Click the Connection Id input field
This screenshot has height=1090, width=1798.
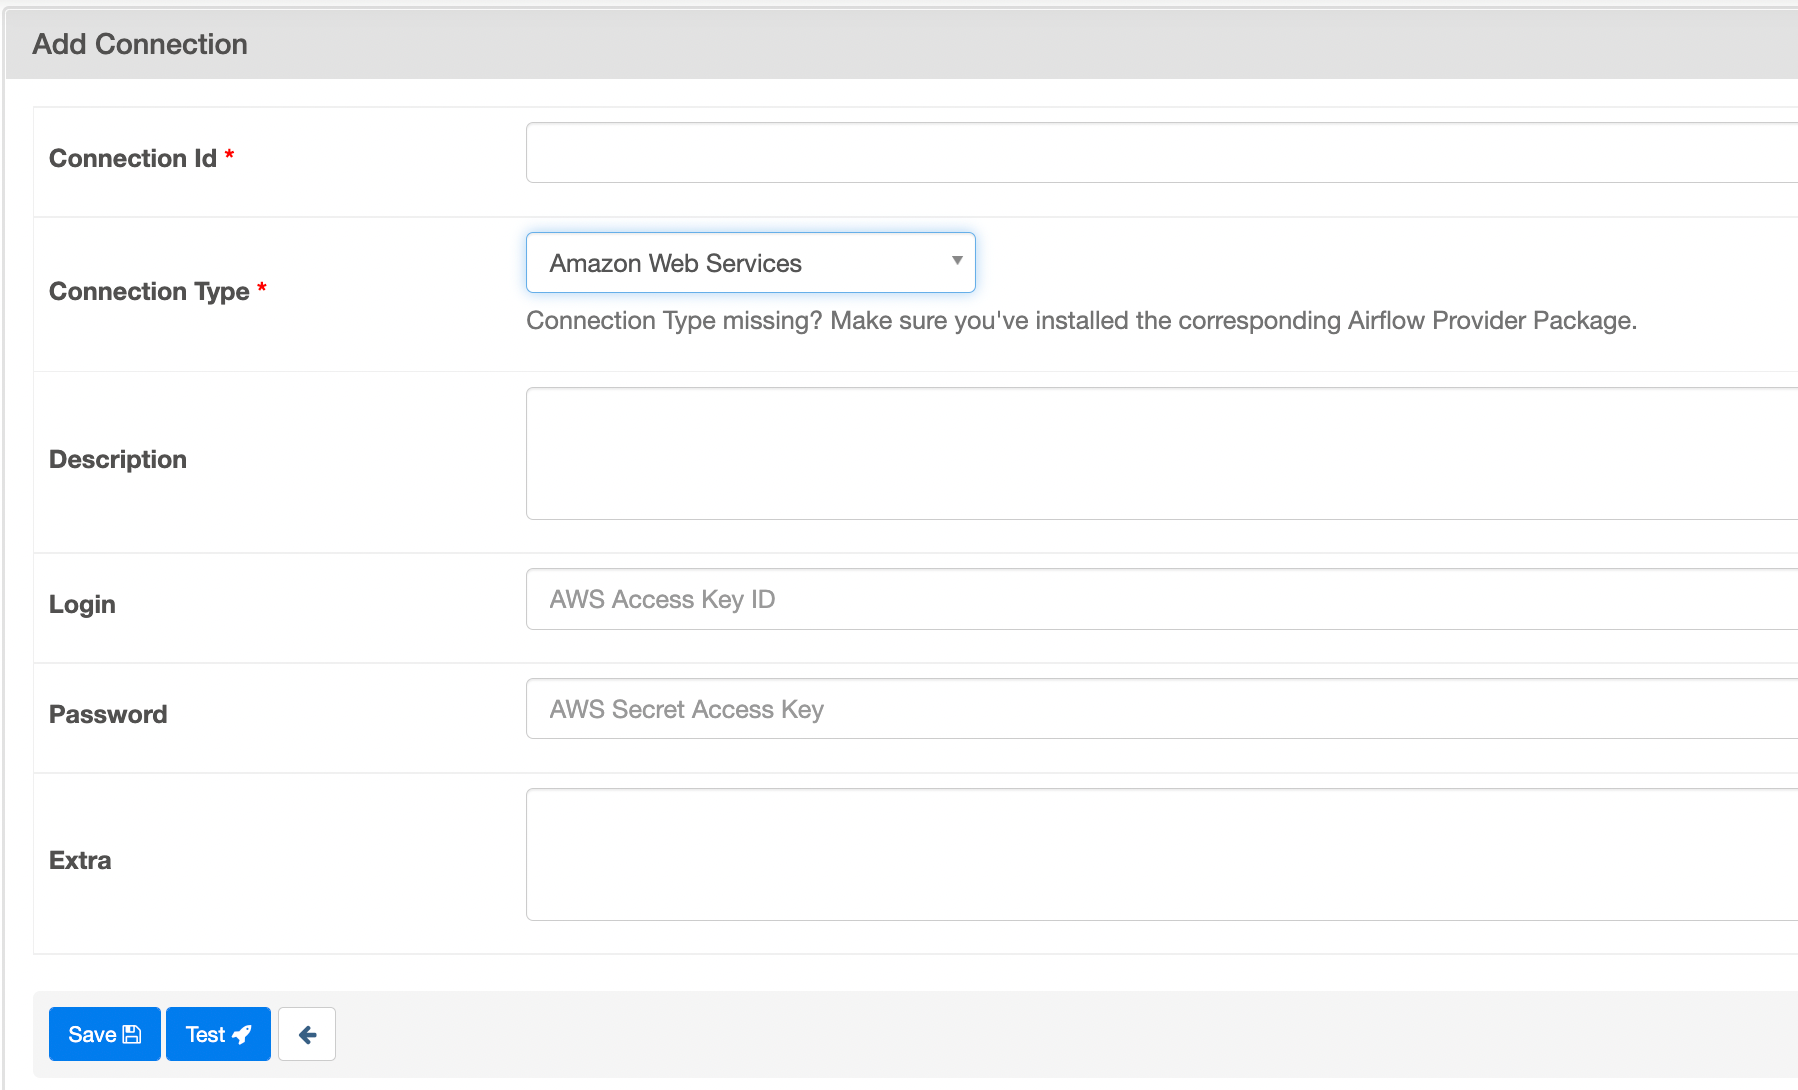(x=1162, y=153)
